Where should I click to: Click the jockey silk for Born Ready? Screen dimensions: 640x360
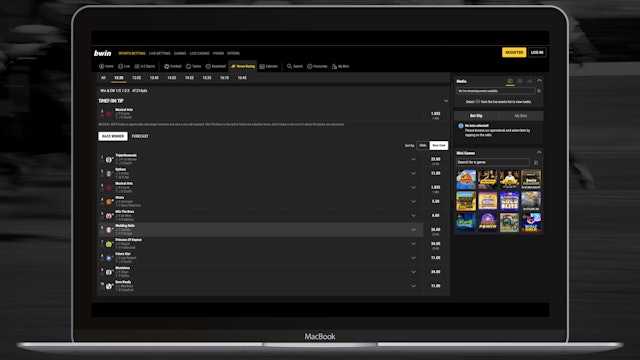coord(109,286)
